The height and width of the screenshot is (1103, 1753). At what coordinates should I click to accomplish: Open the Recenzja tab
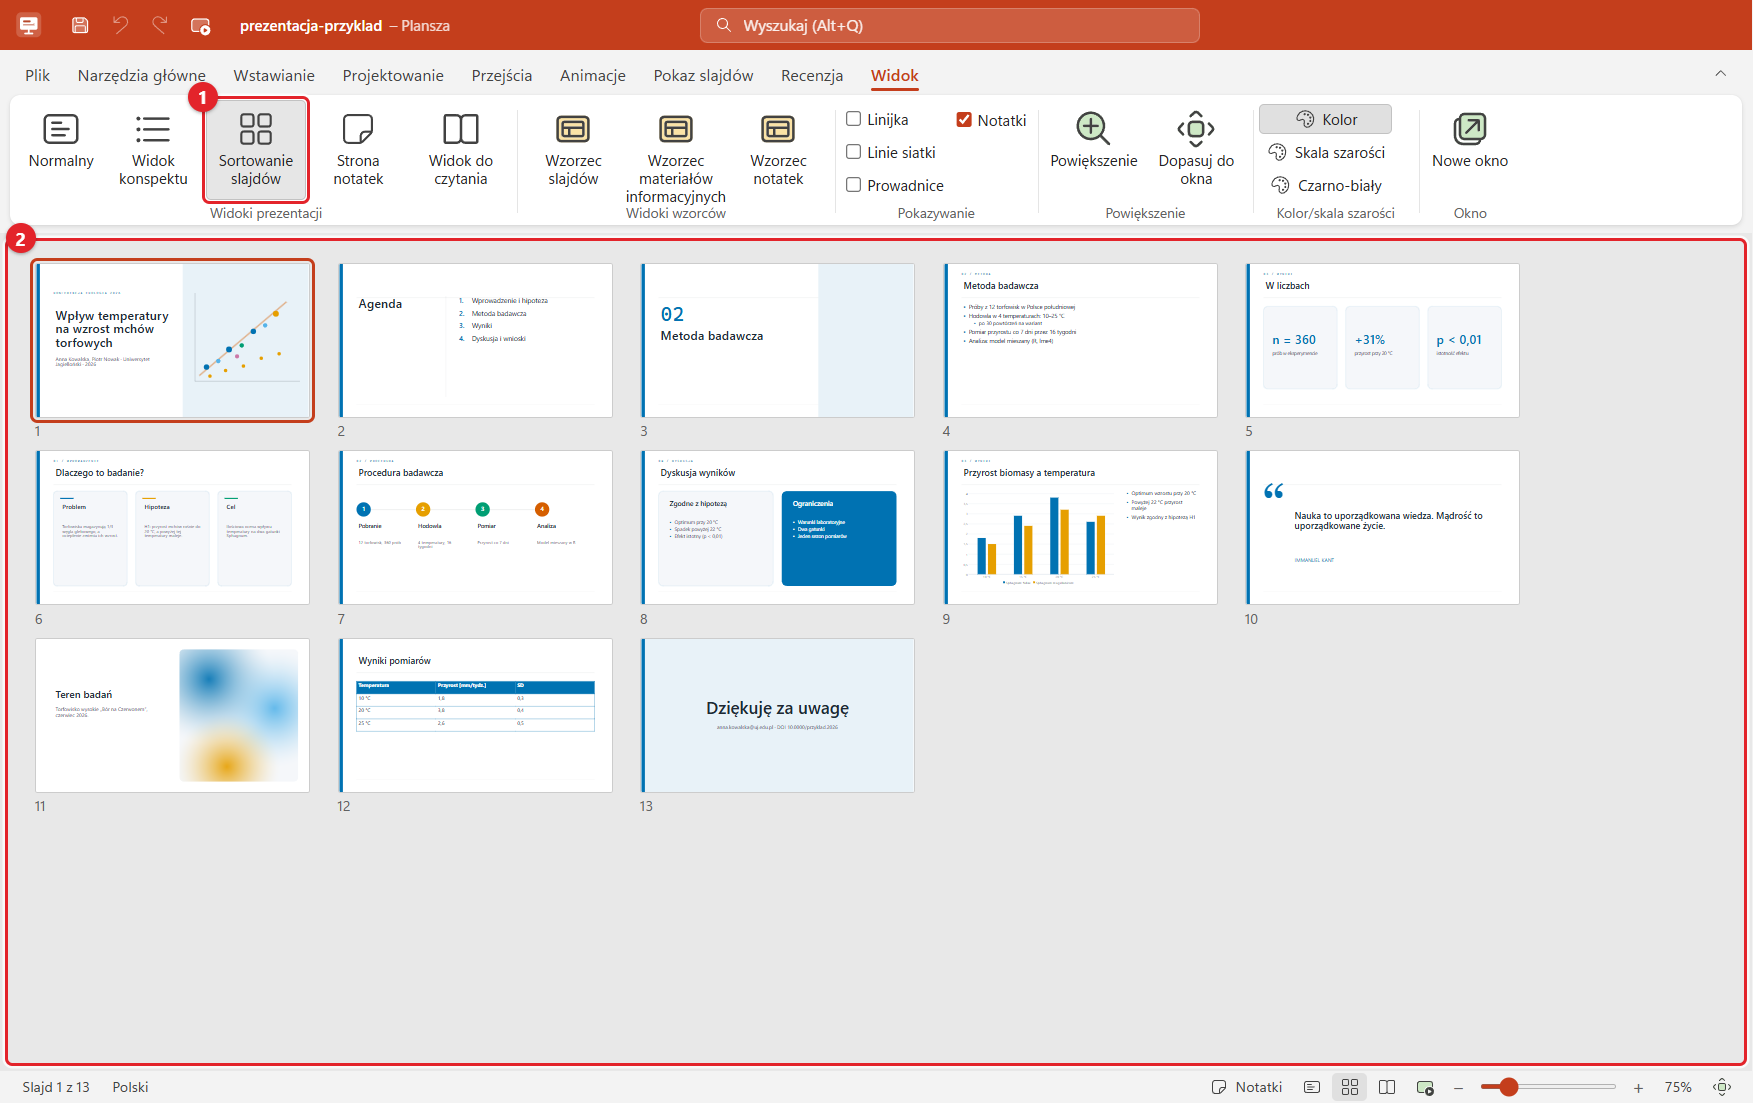click(x=812, y=76)
